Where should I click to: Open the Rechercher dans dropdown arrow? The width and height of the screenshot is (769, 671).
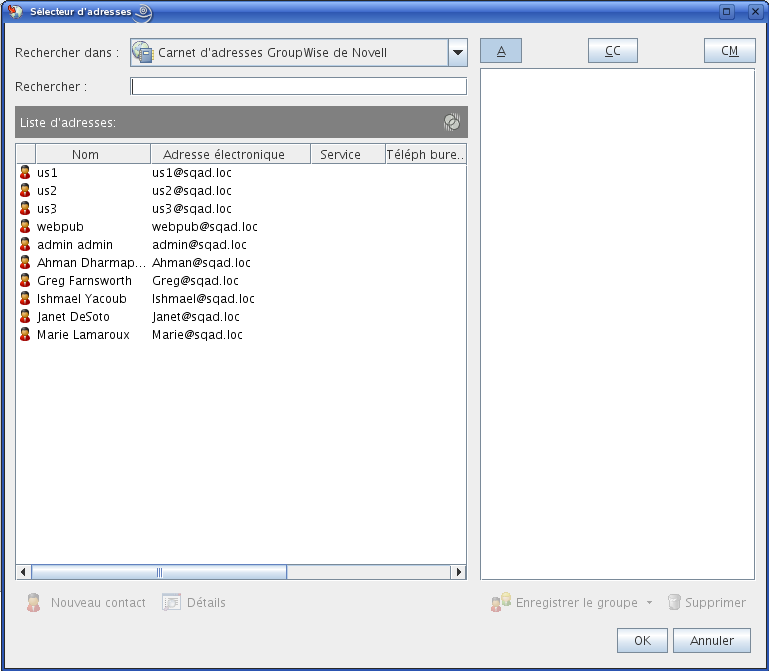pyautogui.click(x=458, y=52)
